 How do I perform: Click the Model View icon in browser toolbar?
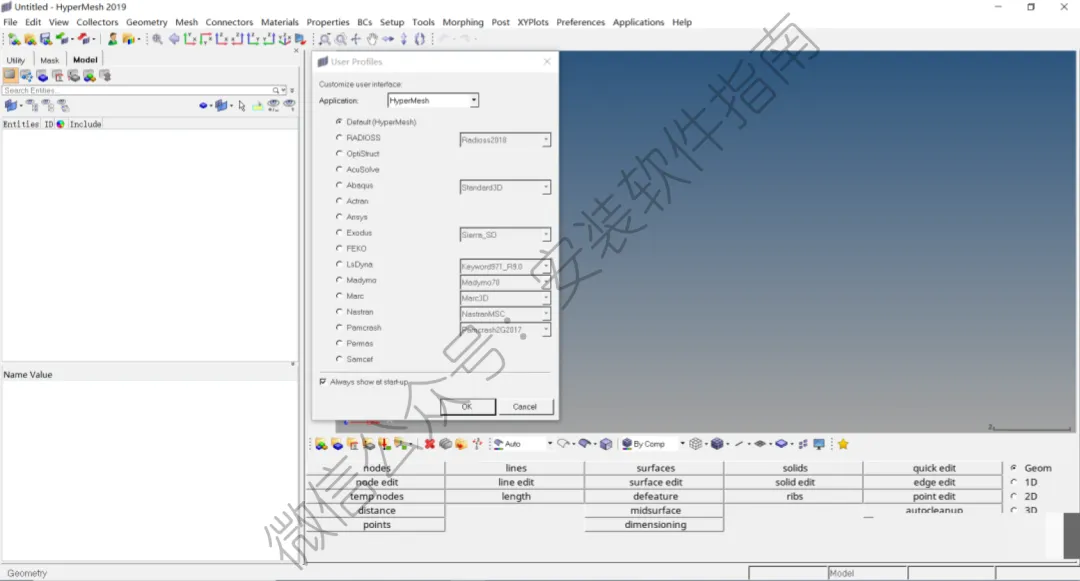click(10, 76)
